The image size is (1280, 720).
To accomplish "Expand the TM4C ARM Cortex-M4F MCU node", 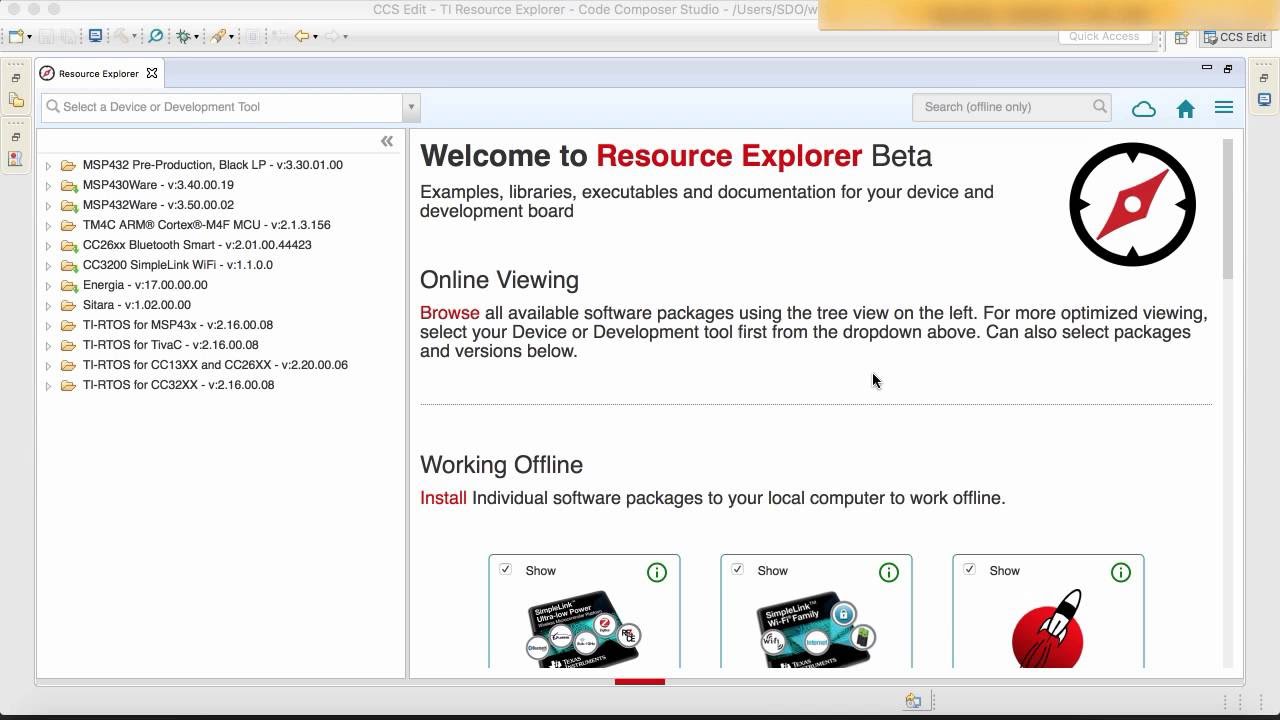I will coord(48,226).
